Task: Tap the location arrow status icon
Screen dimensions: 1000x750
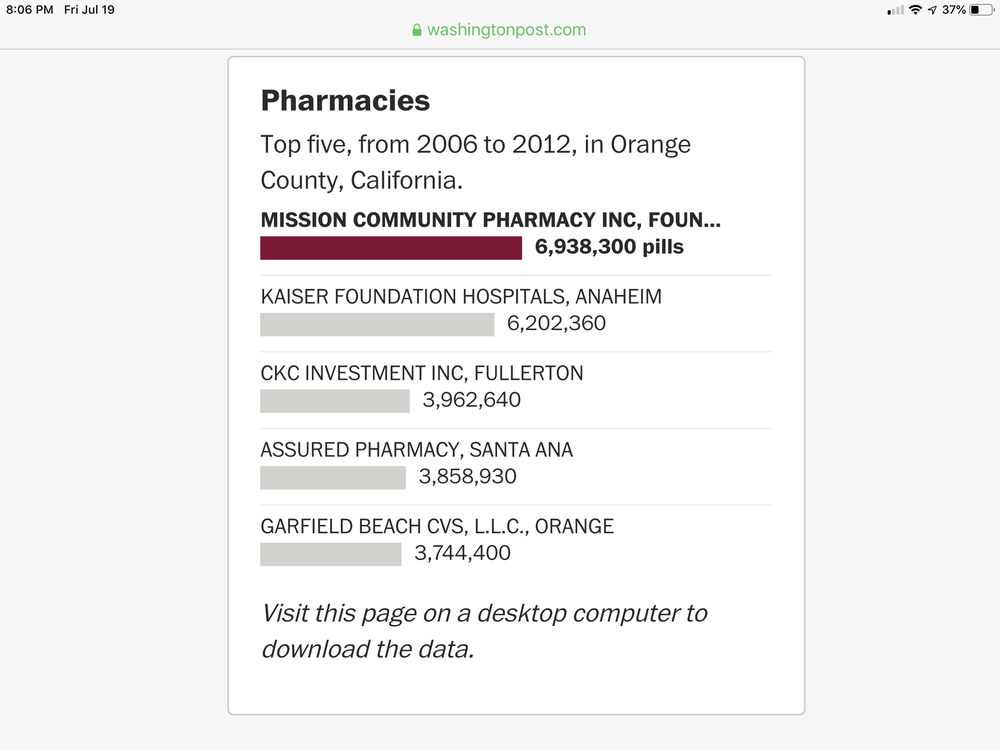Action: coord(932,10)
